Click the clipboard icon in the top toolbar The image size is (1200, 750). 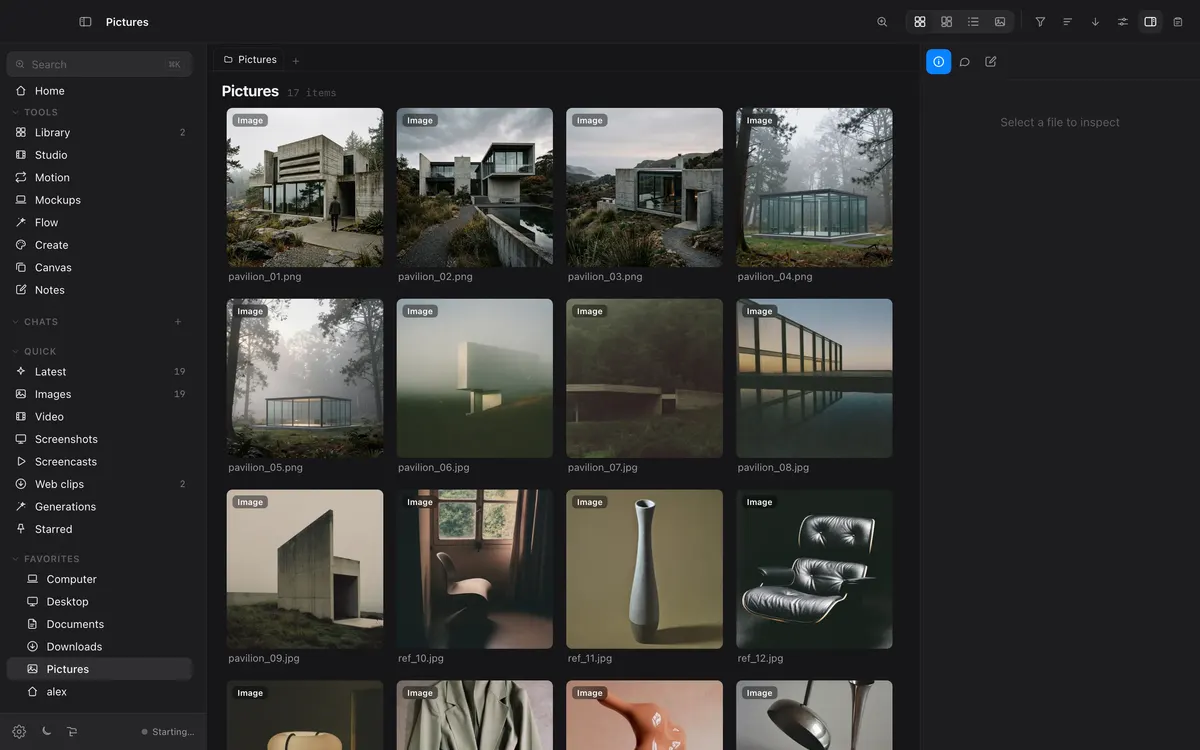tap(1178, 22)
